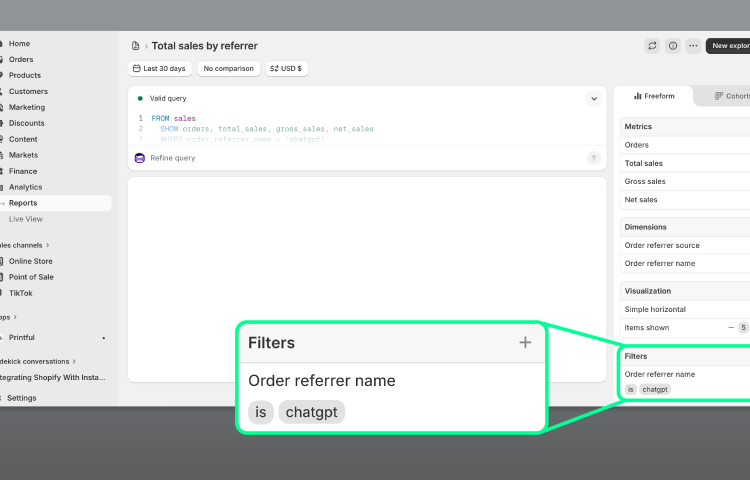Click the chatgpt filter value chip

(x=311, y=412)
